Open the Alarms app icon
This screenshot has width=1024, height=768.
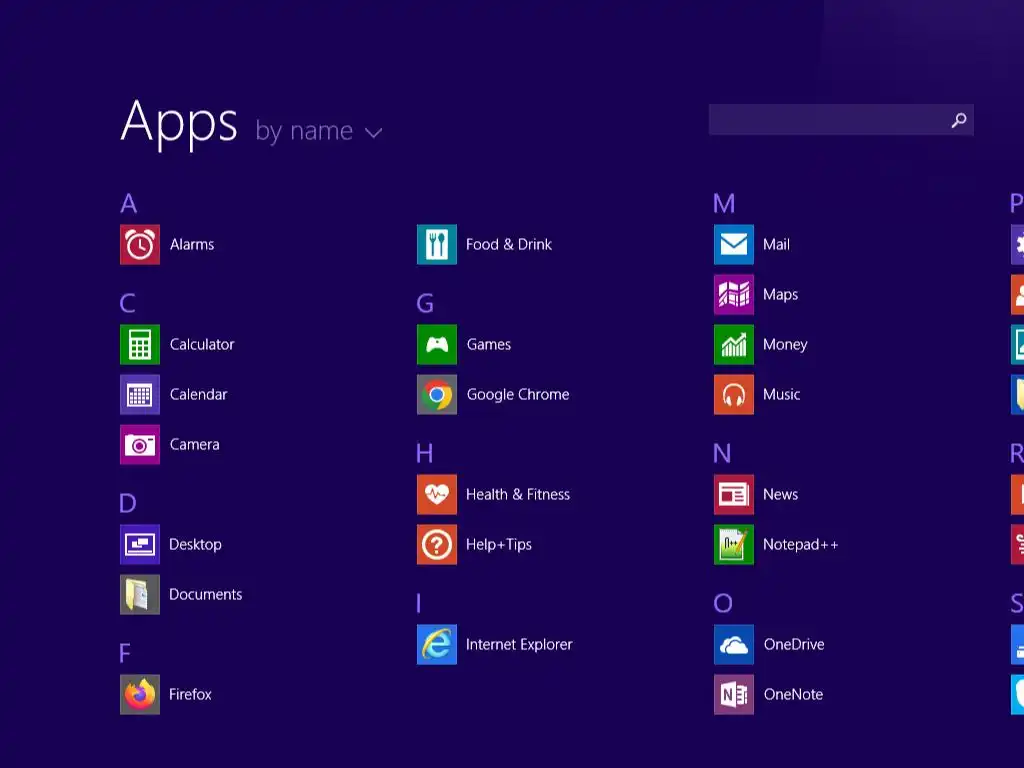pyautogui.click(x=140, y=245)
